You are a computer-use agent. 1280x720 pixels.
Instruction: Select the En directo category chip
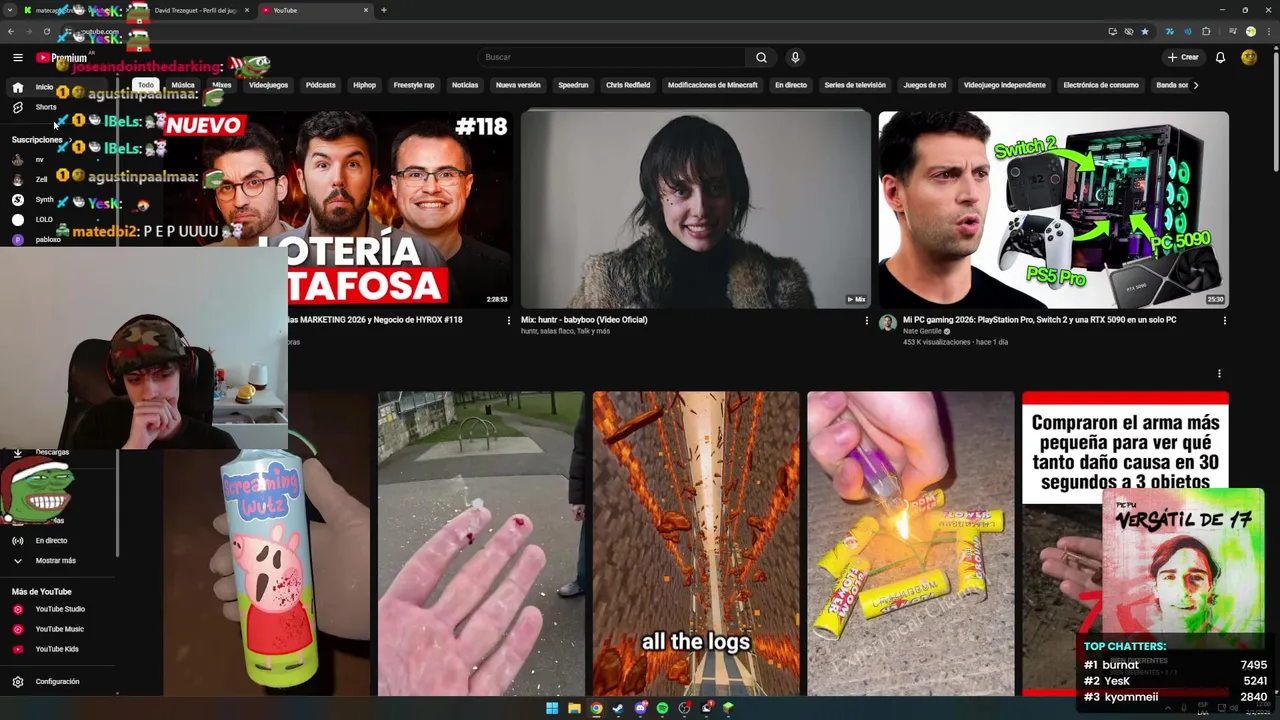[790, 85]
